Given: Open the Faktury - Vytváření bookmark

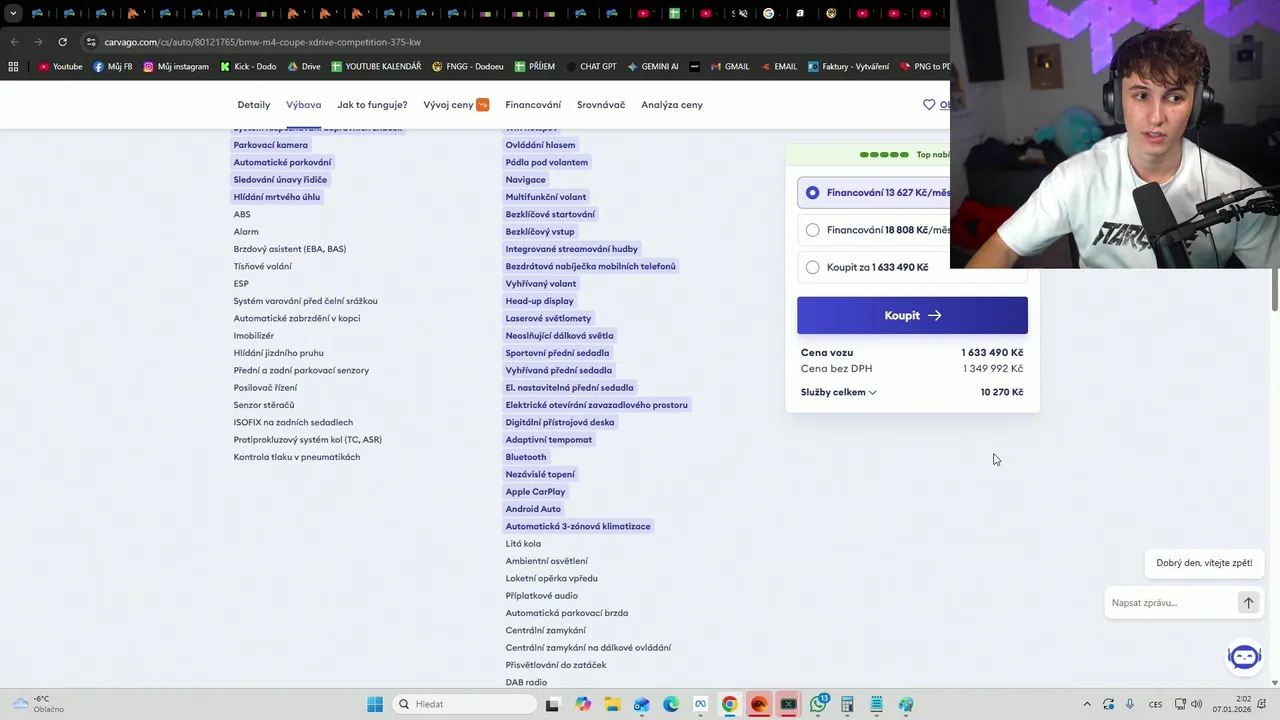Looking at the screenshot, I should coord(847,67).
